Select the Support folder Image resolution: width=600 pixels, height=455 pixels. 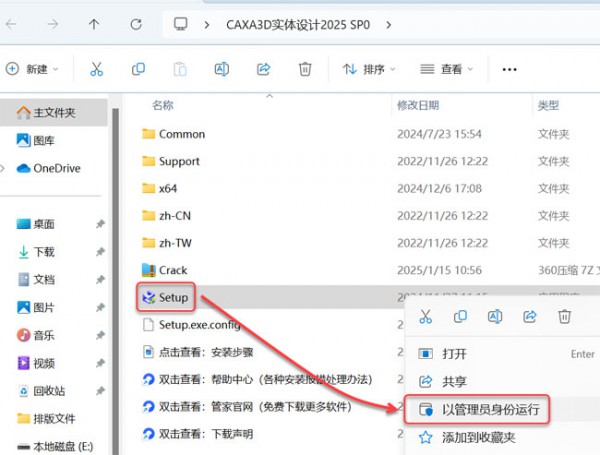pos(171,161)
